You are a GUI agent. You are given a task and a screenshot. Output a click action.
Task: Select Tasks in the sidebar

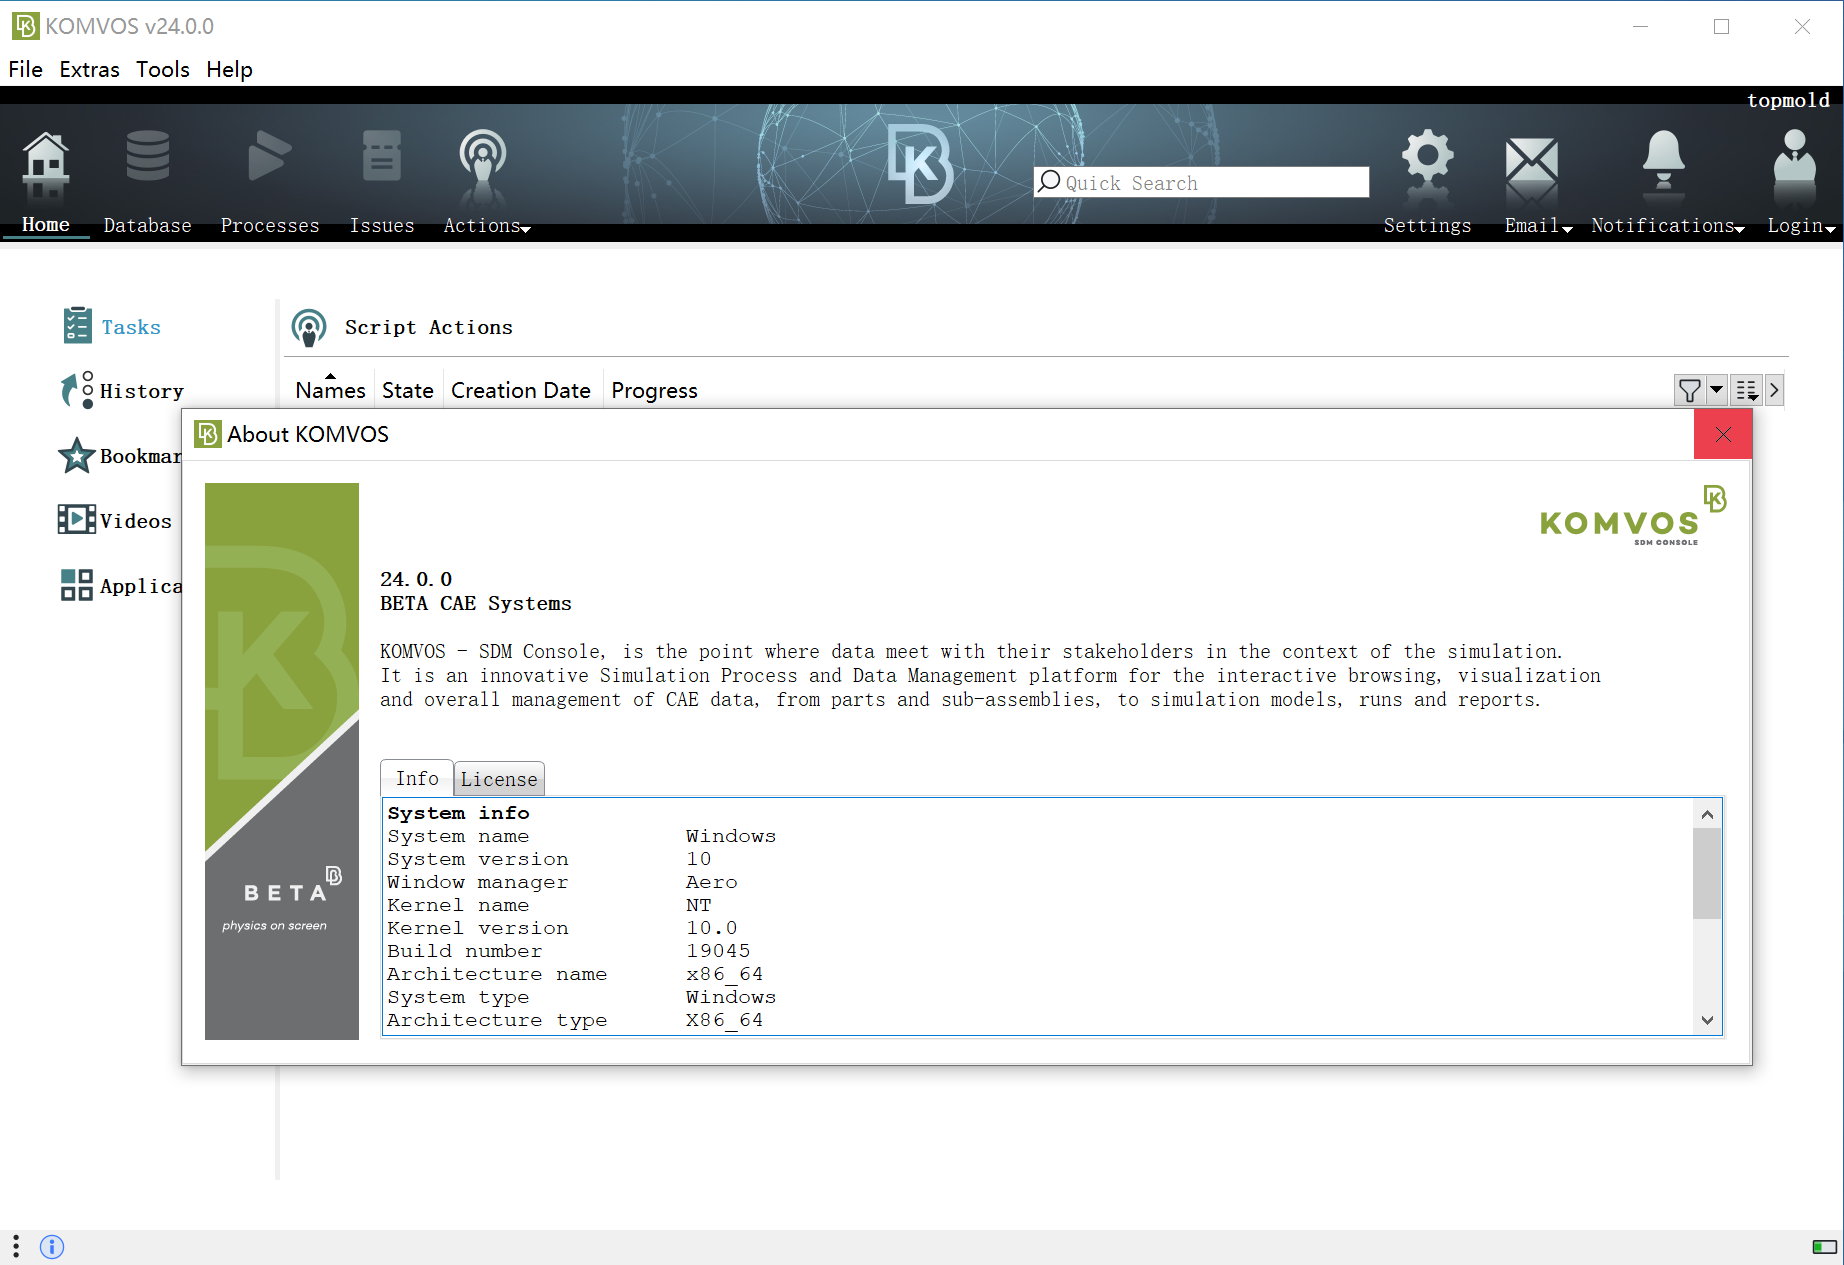click(111, 326)
